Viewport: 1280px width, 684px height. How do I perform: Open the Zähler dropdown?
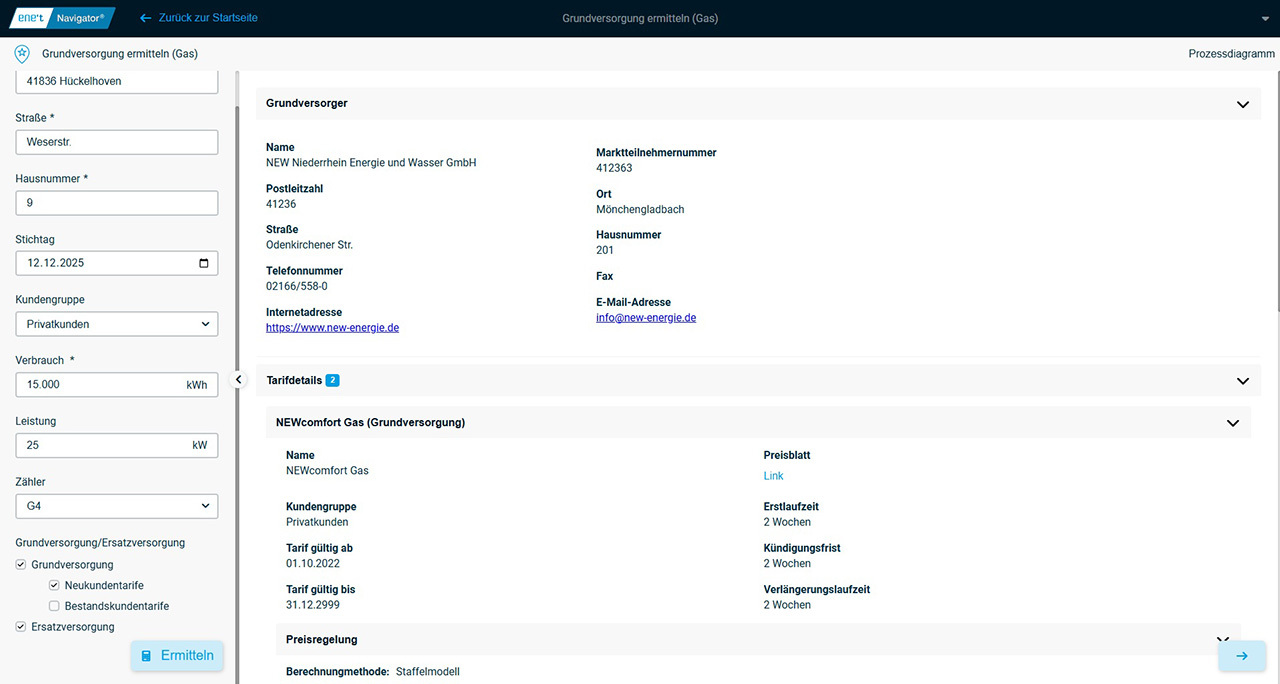coord(116,506)
